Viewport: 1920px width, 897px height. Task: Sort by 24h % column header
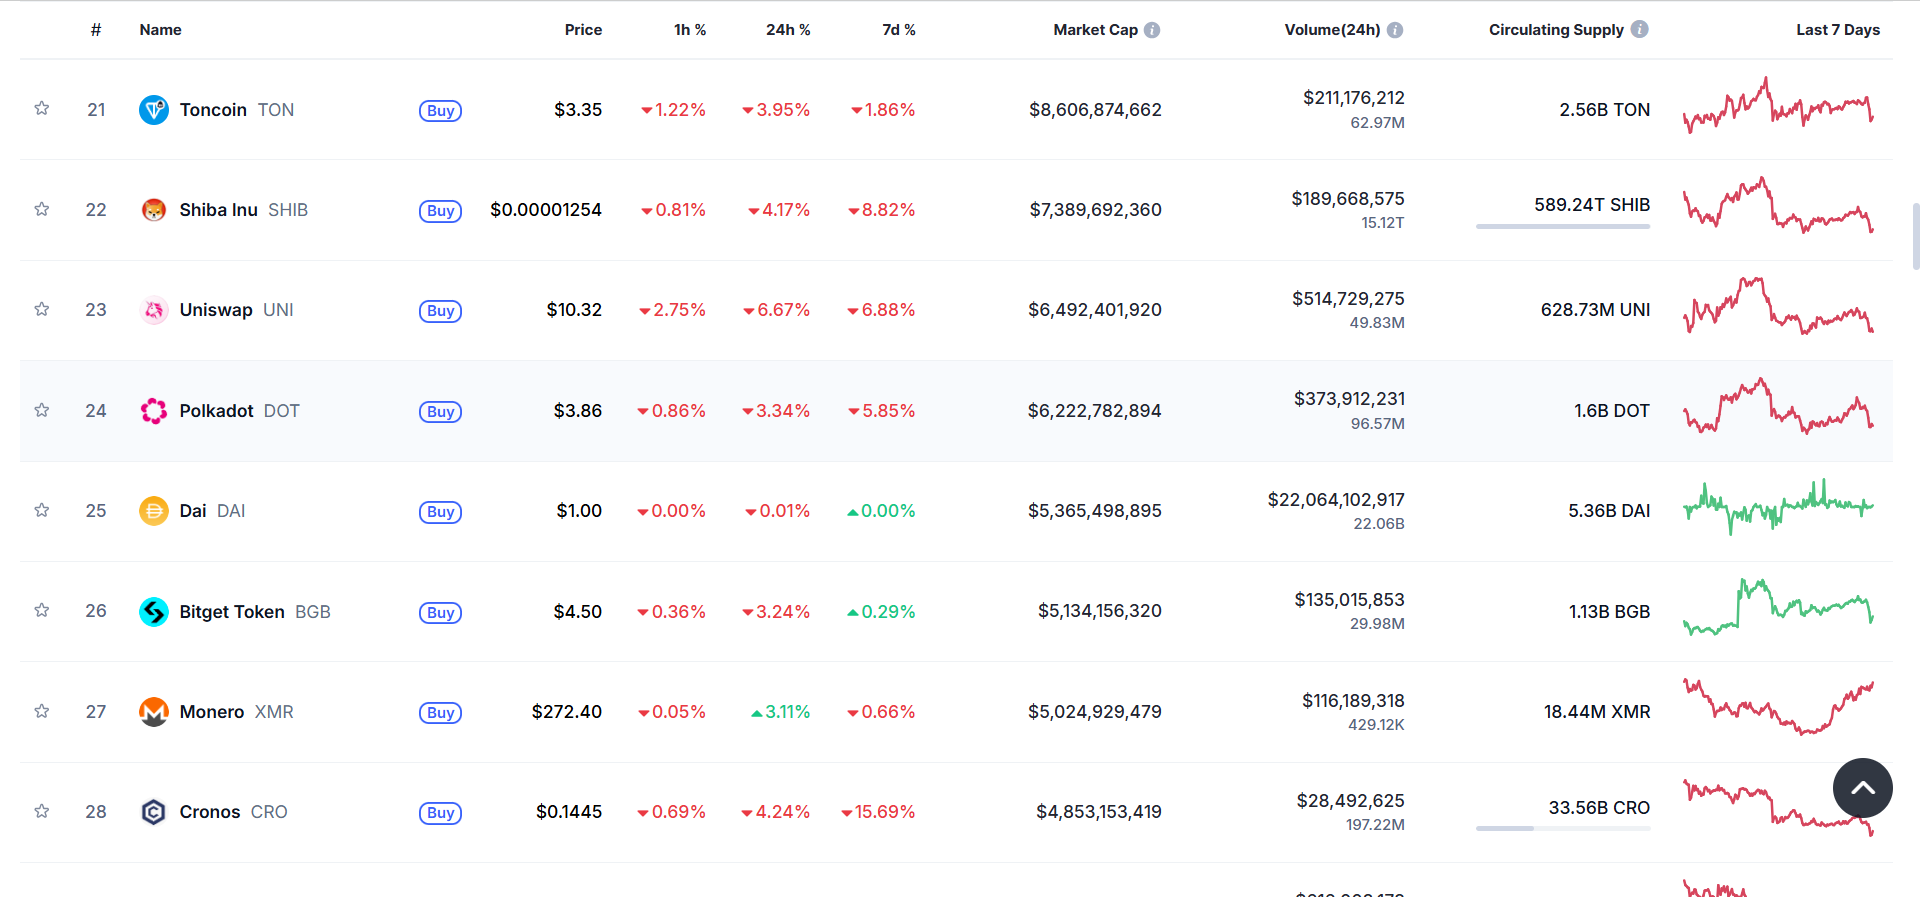[x=787, y=30]
